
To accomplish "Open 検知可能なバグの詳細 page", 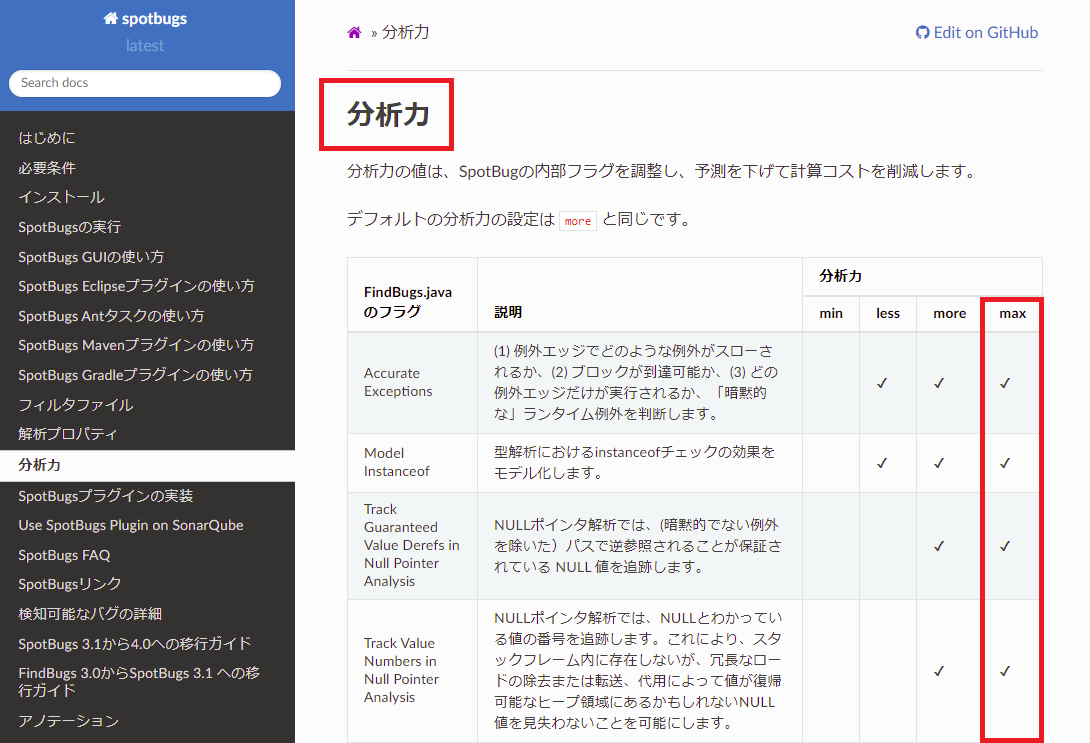I will click(90, 614).
